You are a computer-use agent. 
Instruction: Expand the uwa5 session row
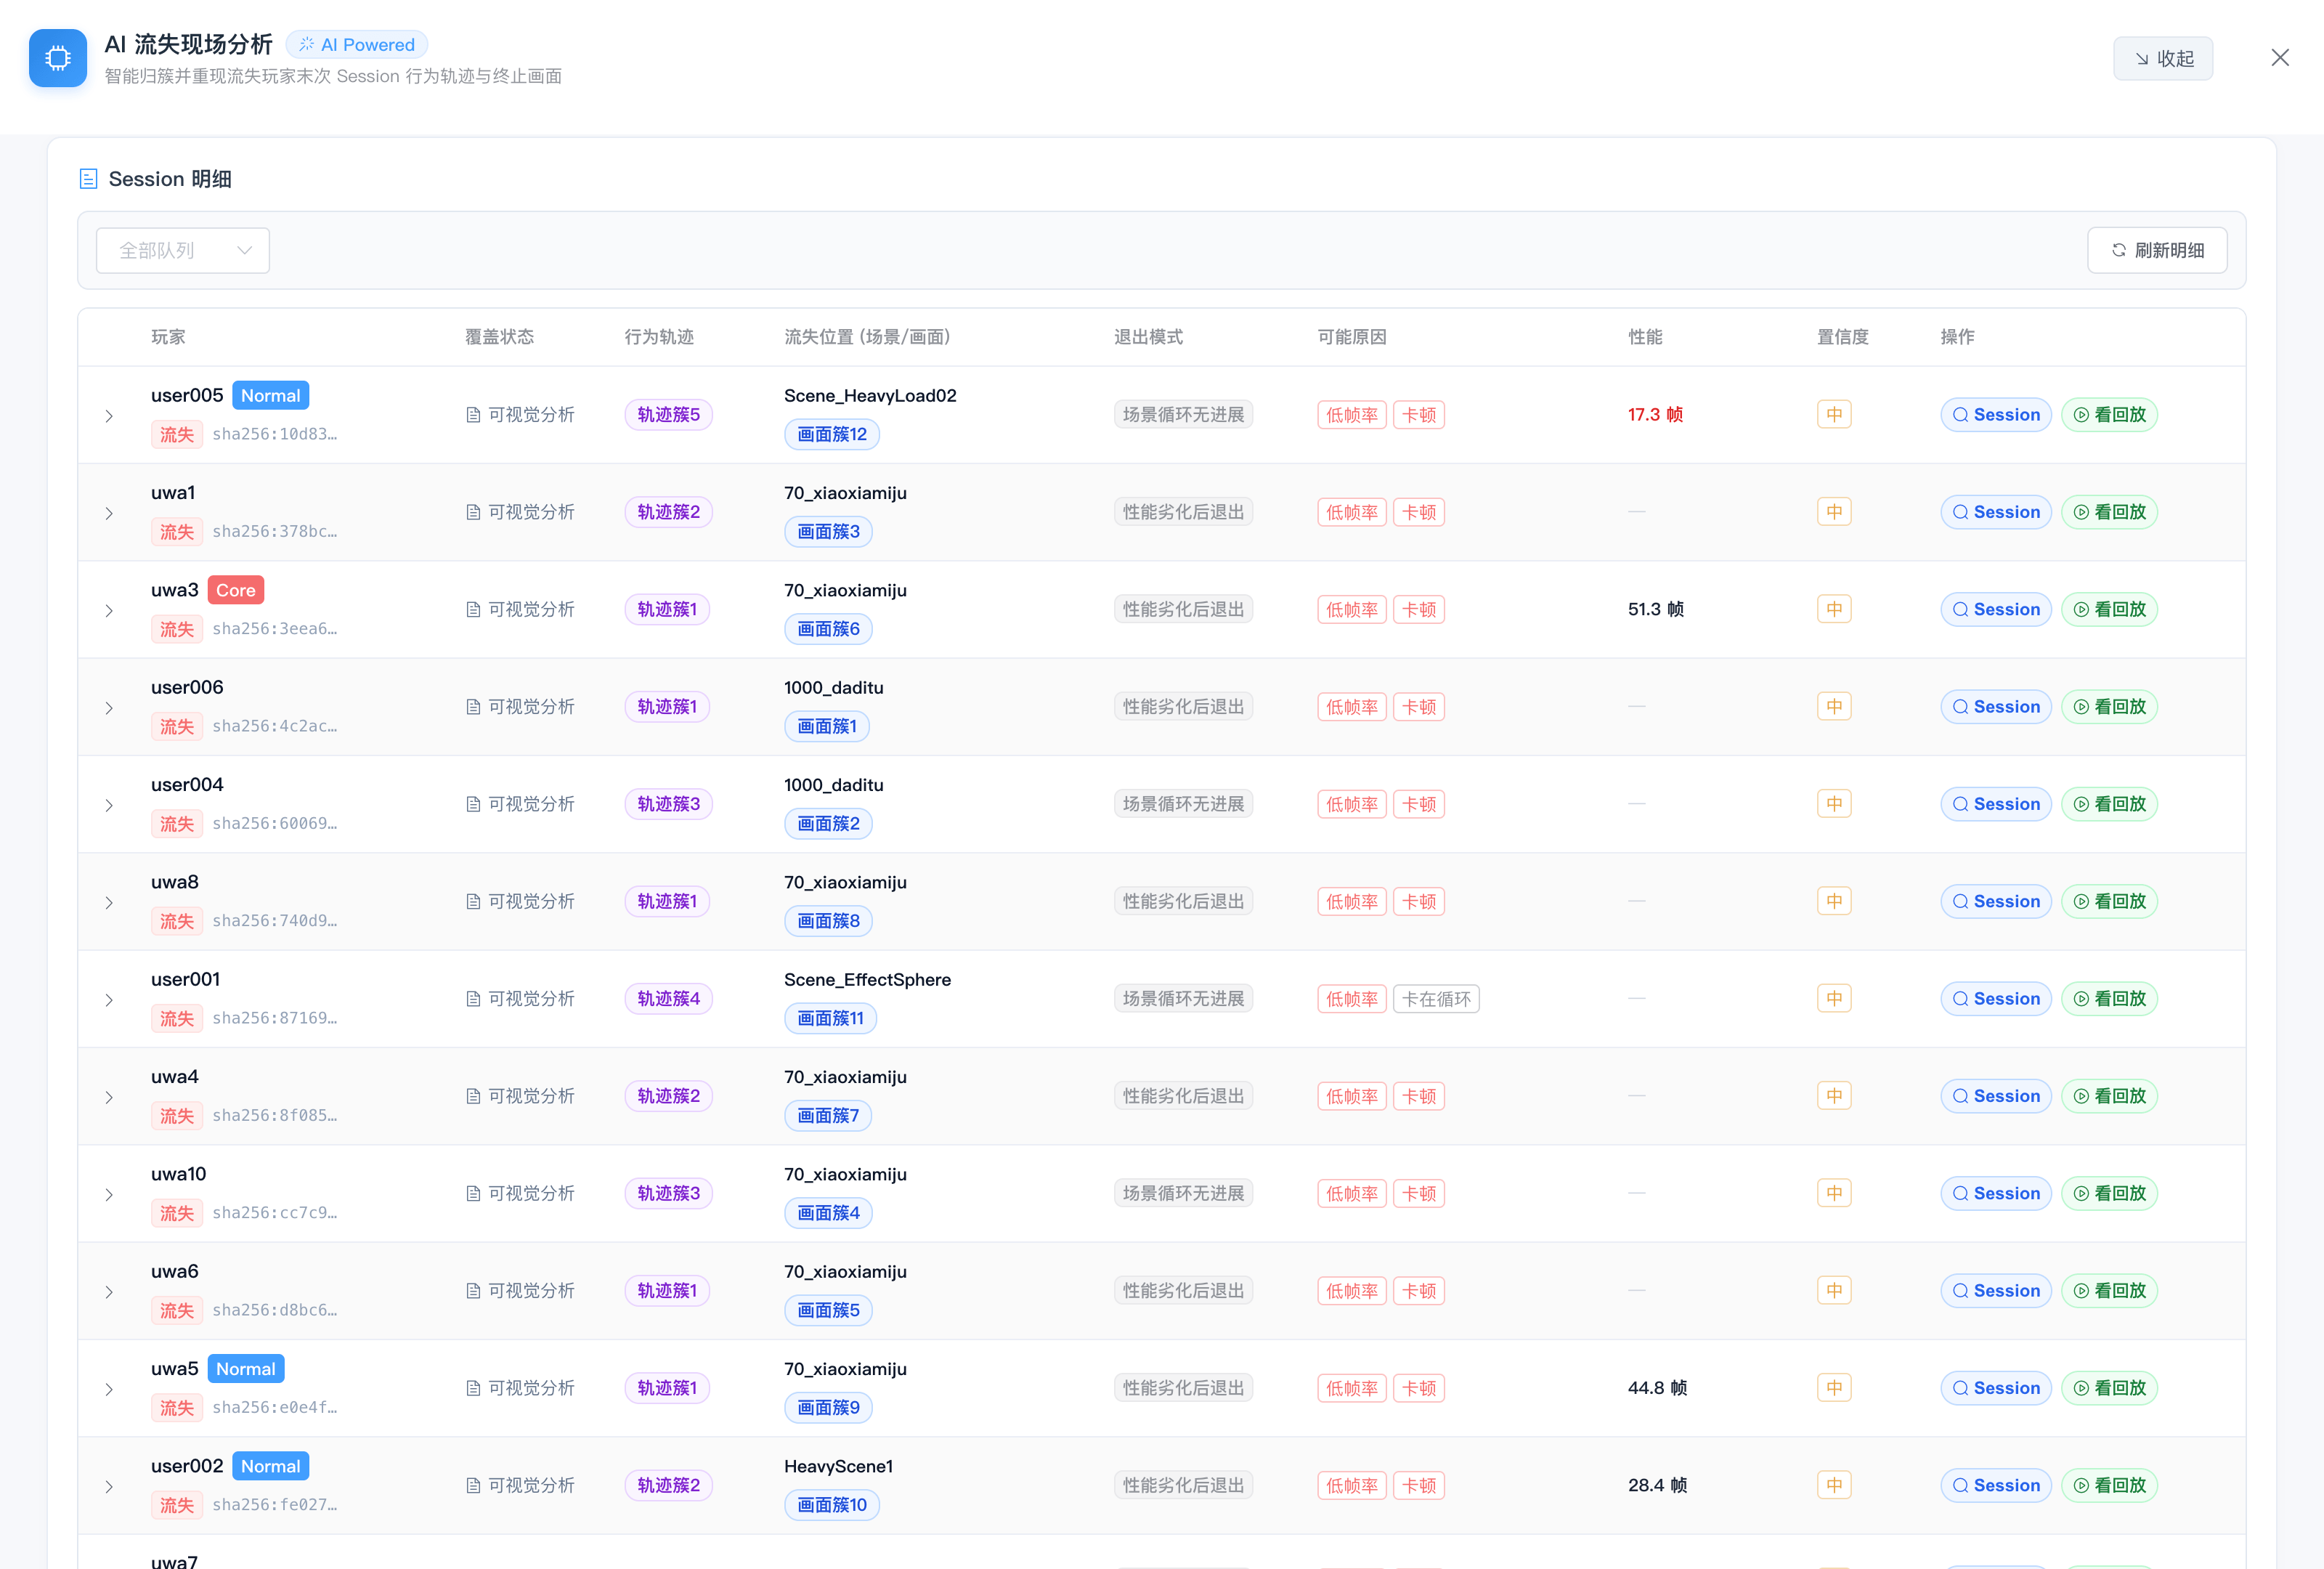[x=109, y=1389]
